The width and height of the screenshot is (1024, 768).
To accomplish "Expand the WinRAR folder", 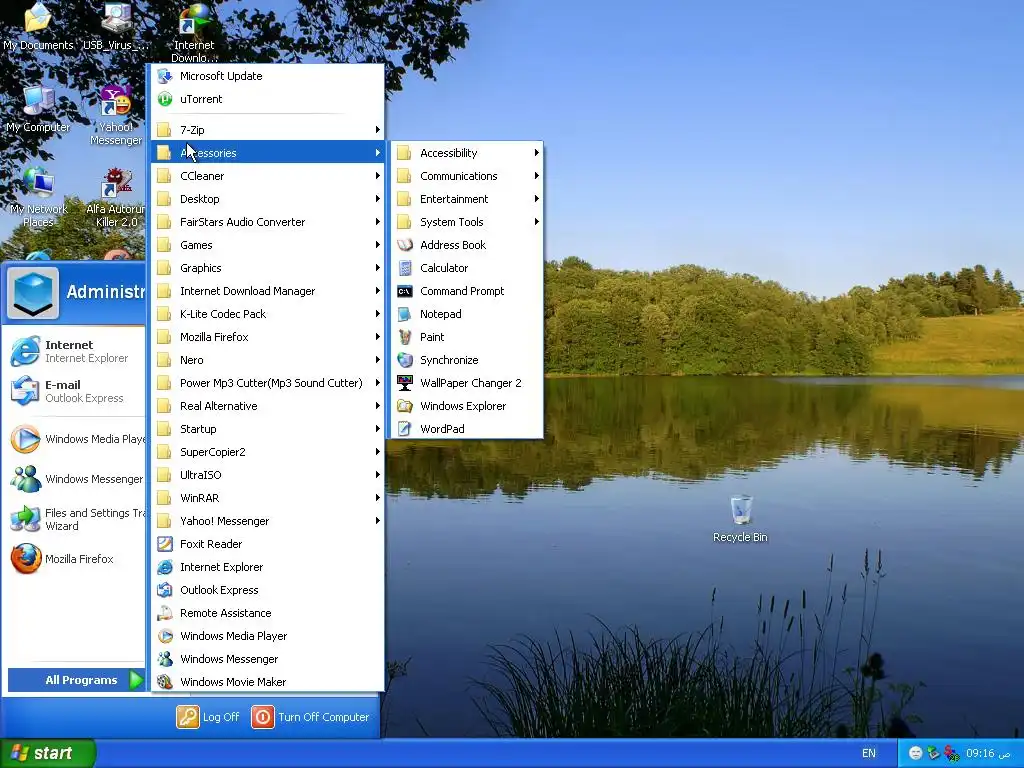I will (x=267, y=498).
